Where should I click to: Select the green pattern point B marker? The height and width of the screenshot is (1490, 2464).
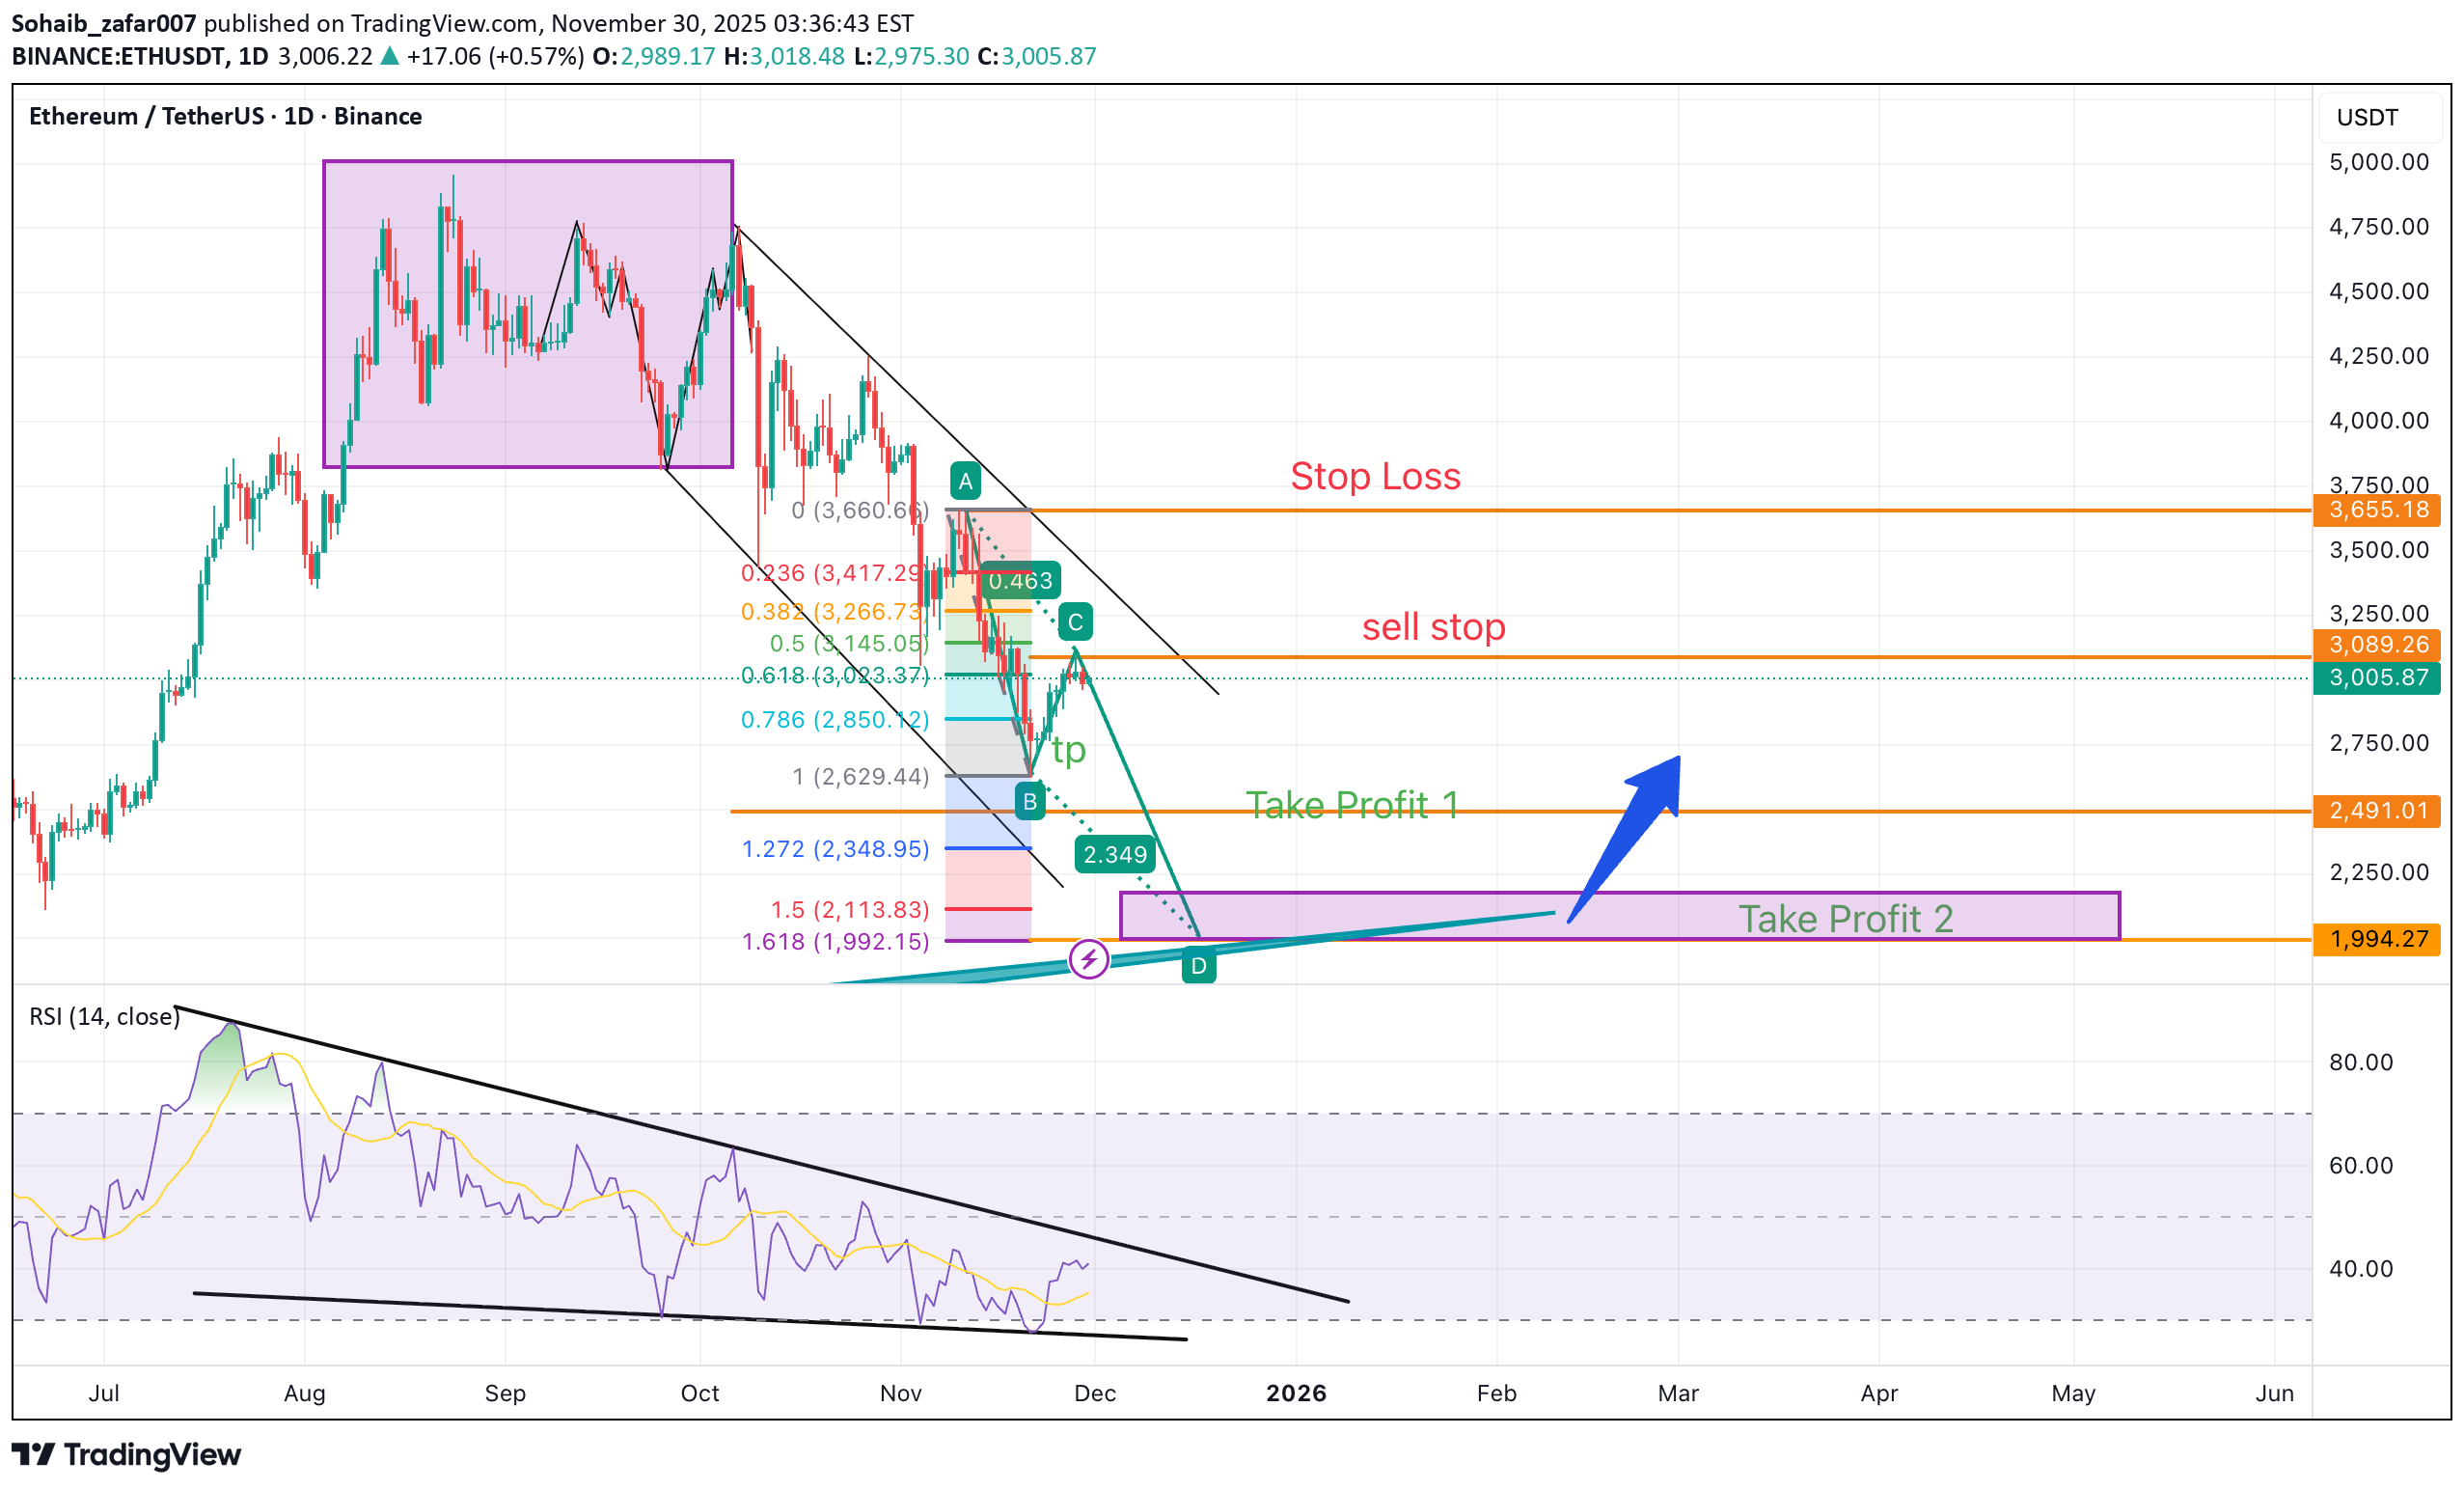pos(1029,801)
